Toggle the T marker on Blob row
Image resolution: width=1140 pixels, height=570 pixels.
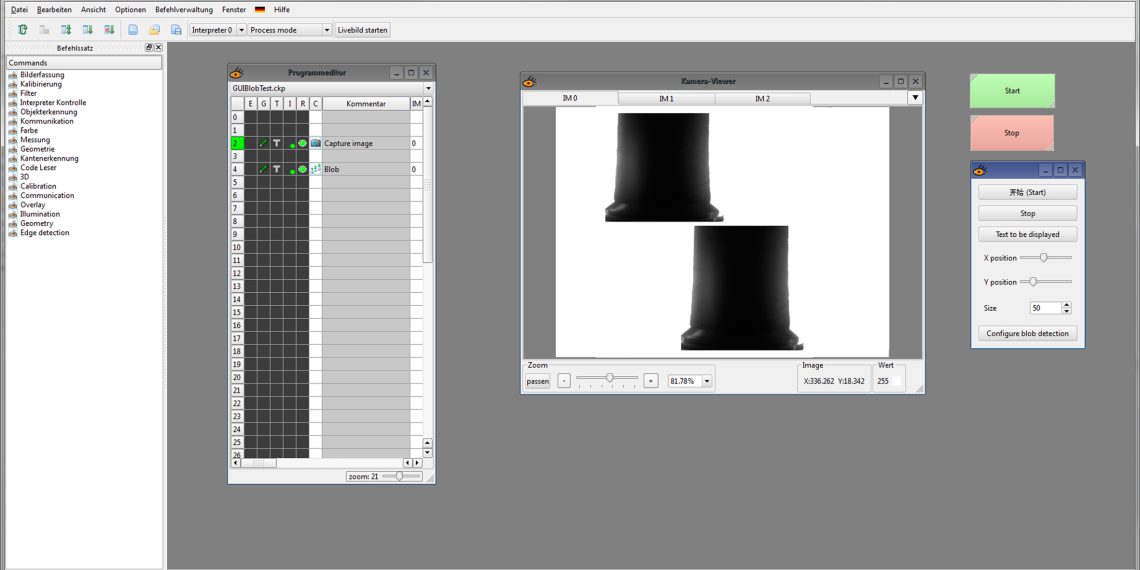click(x=277, y=169)
